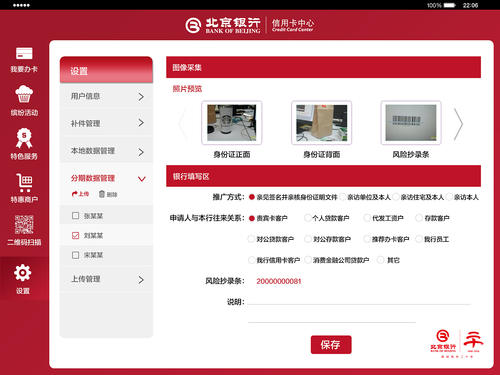Check the 宋某某 checkbox

(76, 255)
